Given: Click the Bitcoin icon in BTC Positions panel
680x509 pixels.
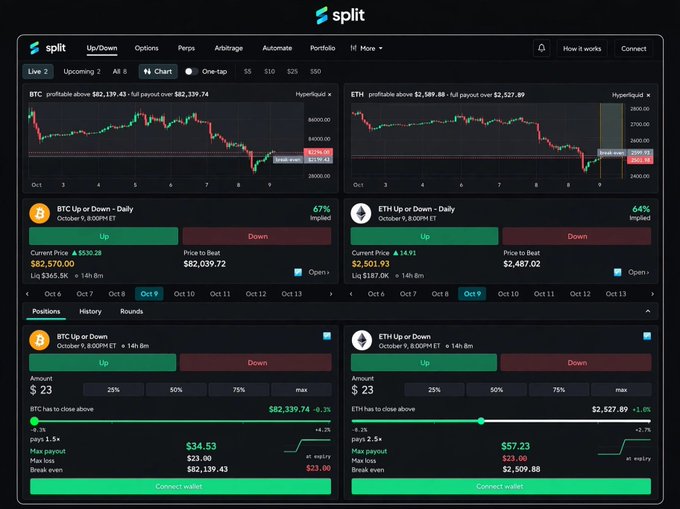Looking at the screenshot, I should pyautogui.click(x=39, y=340).
